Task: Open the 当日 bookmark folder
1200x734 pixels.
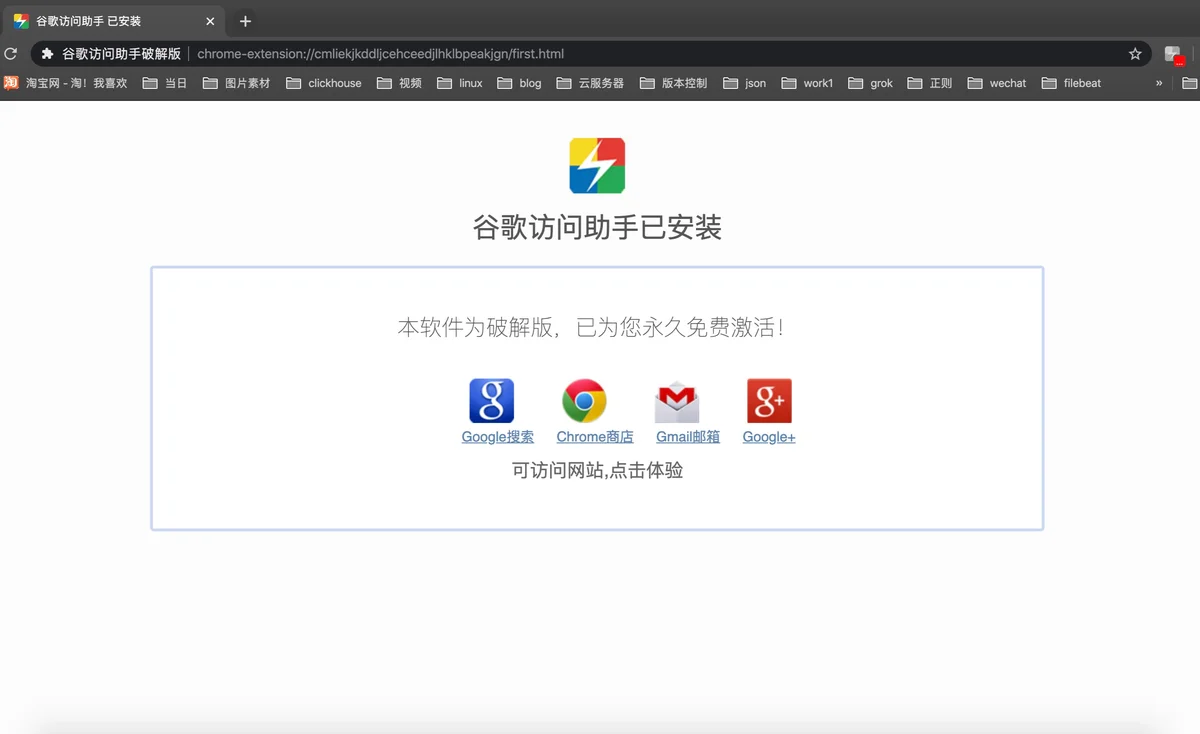Action: tap(165, 83)
